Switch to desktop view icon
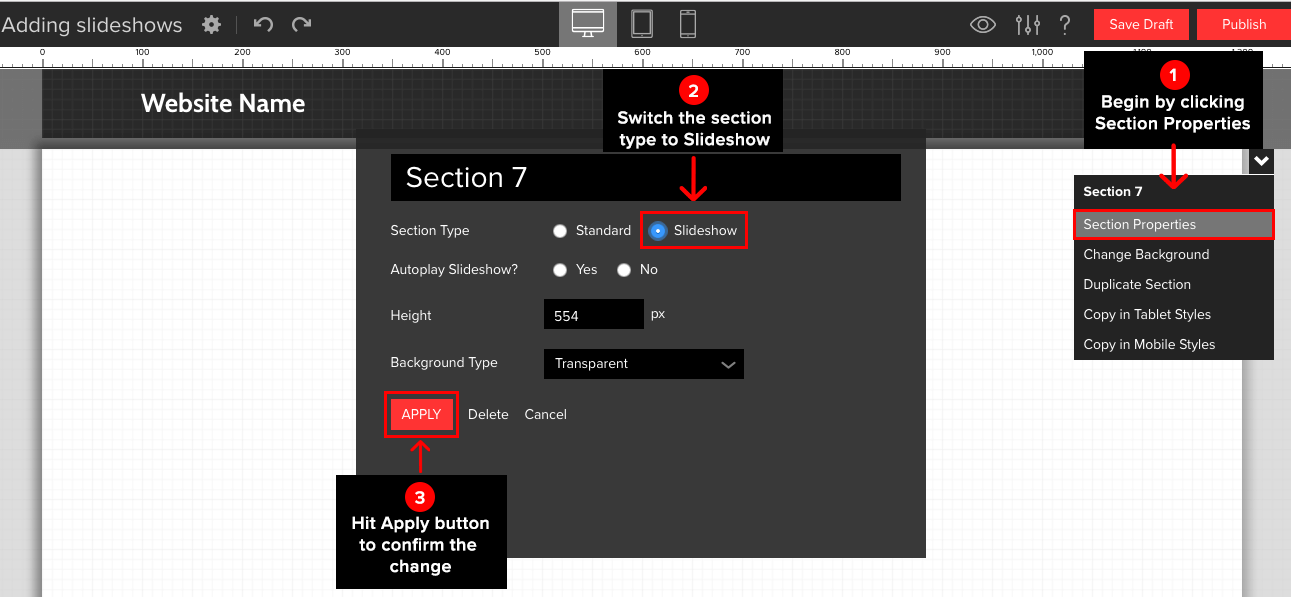The image size is (1291, 597). click(587, 24)
